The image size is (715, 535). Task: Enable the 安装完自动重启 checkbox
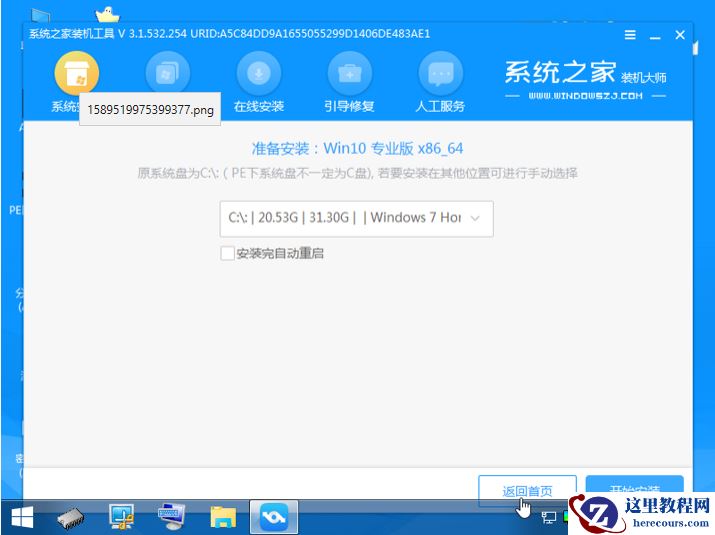pos(227,253)
